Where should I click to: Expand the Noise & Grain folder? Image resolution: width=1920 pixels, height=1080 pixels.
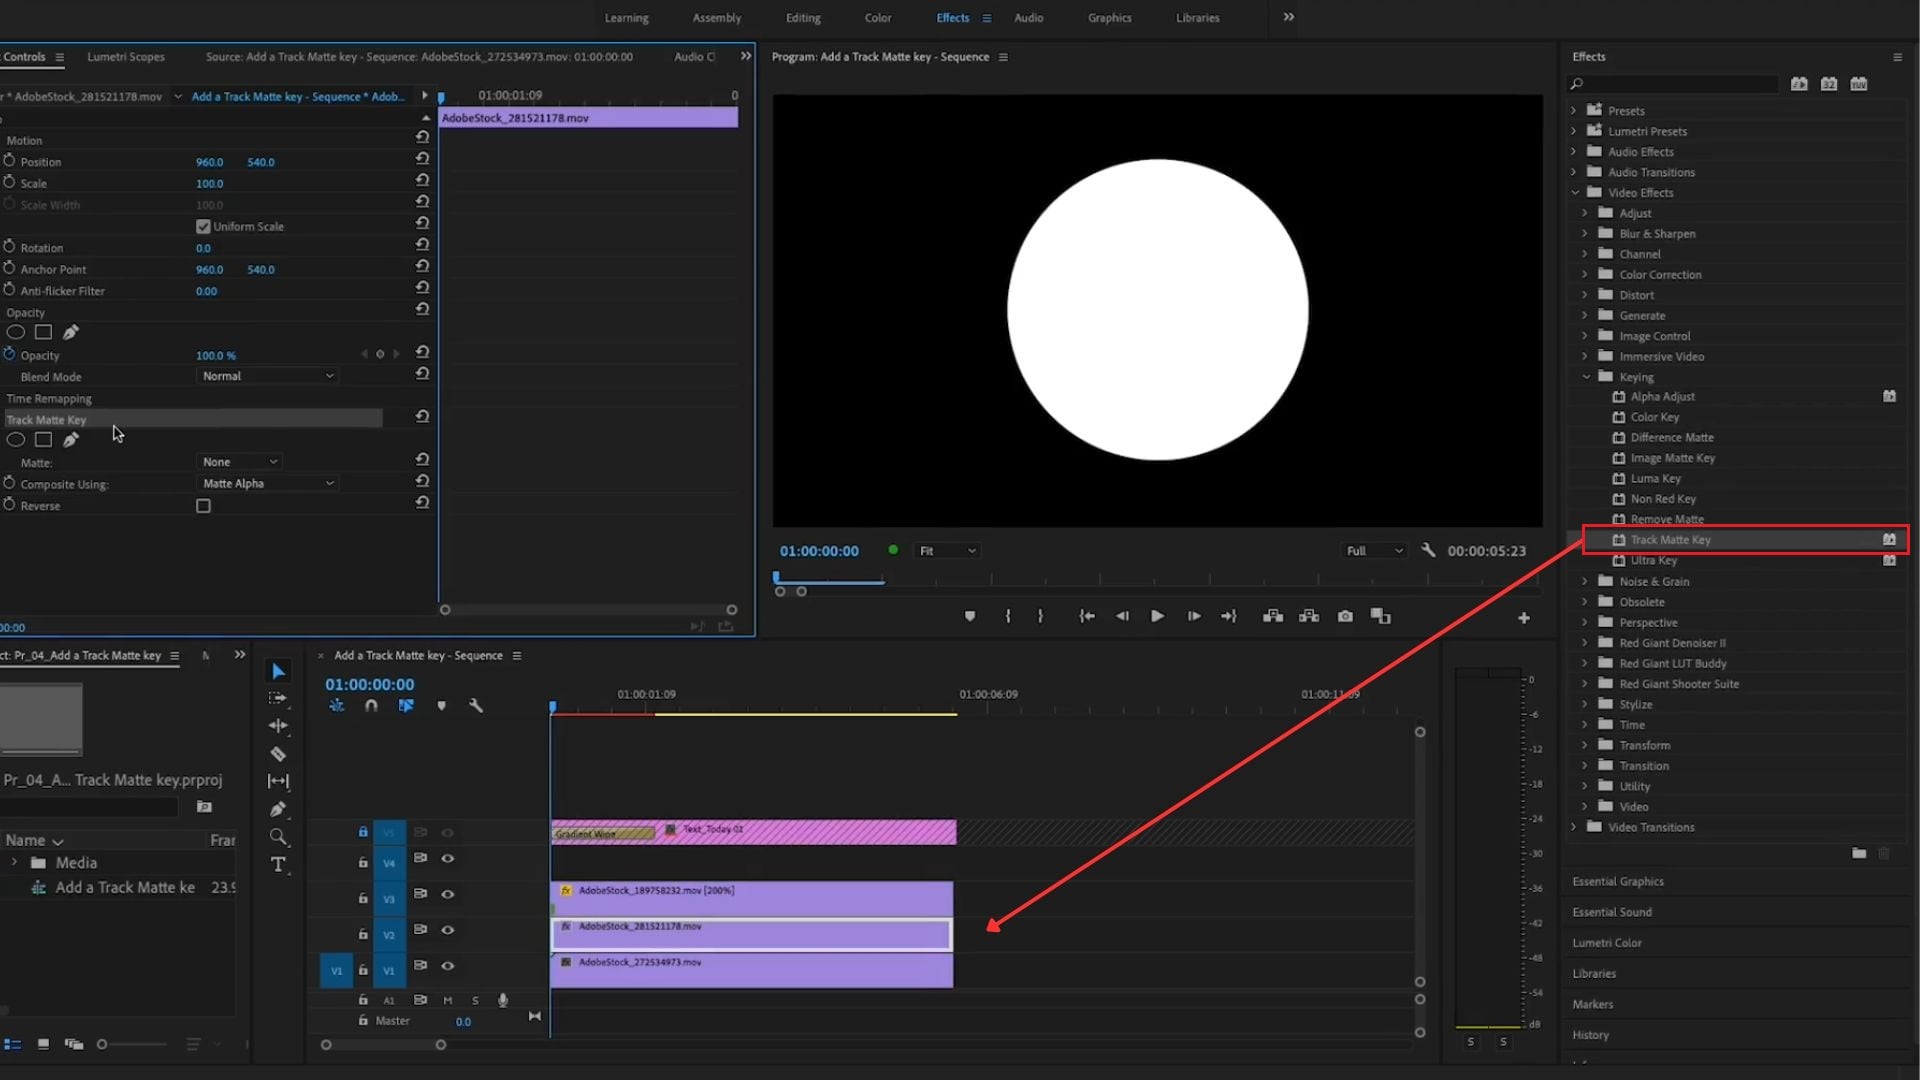[1585, 581]
